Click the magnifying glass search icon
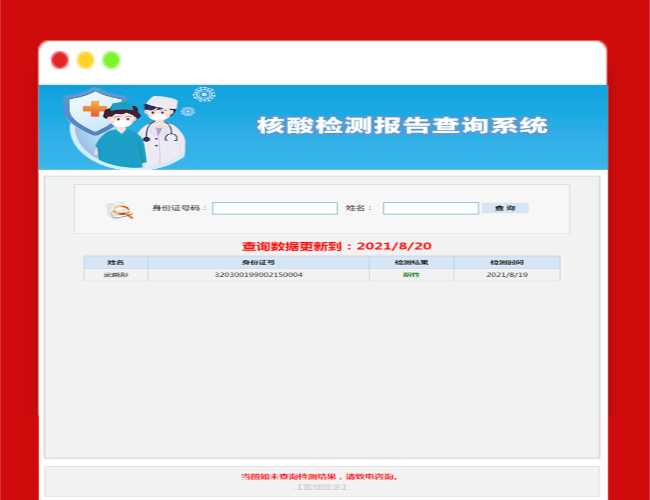Viewport: 650px width, 500px height. point(120,210)
